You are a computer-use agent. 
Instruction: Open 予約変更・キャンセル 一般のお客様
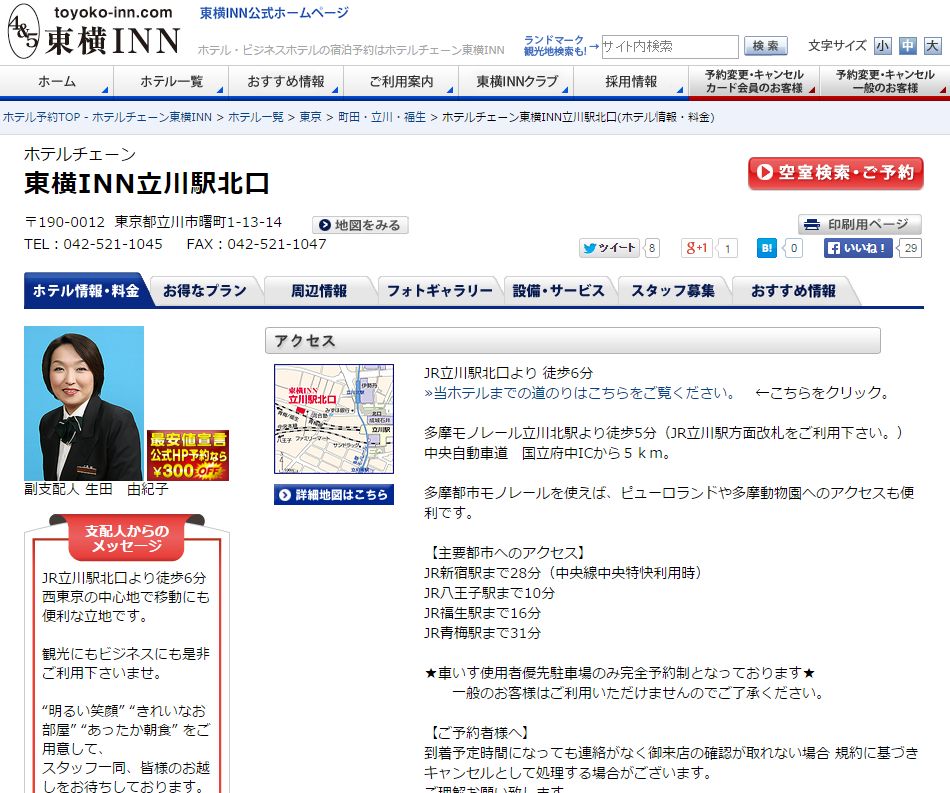885,82
